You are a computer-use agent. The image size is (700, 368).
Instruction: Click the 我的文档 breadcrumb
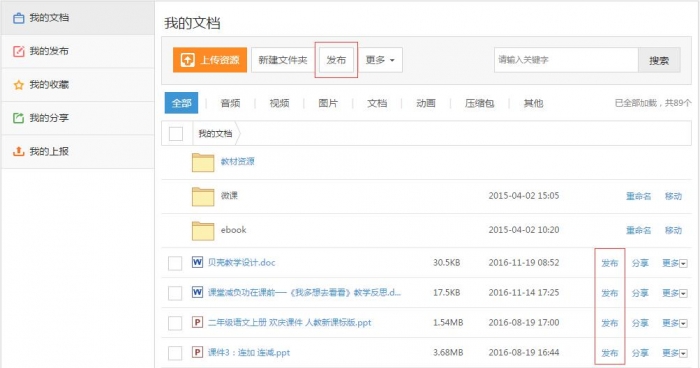point(215,134)
